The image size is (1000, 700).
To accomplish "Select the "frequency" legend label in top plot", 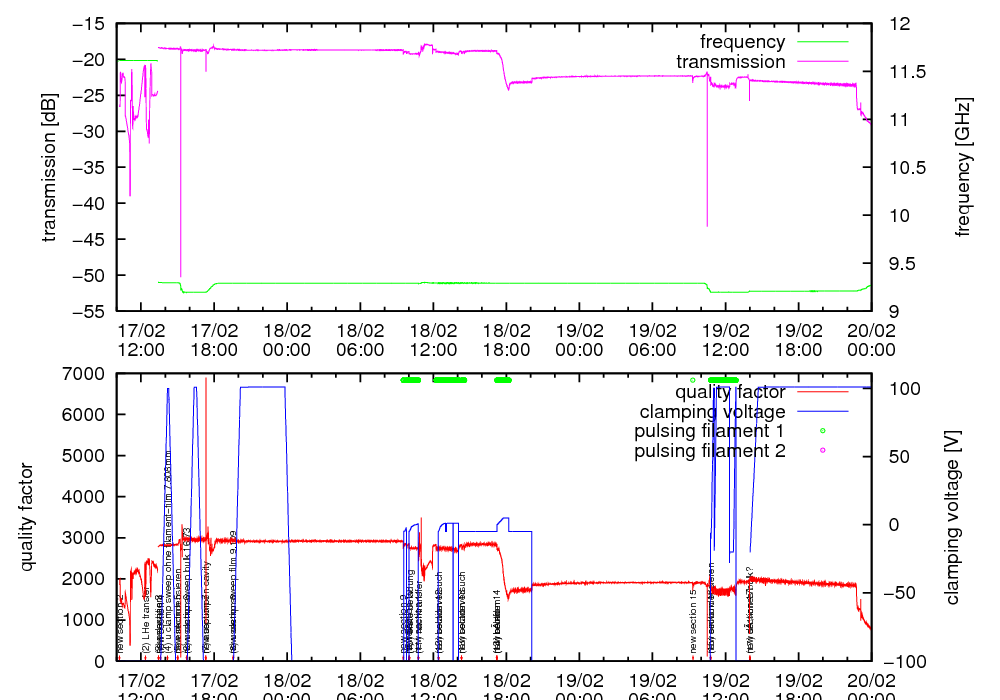I will point(742,42).
